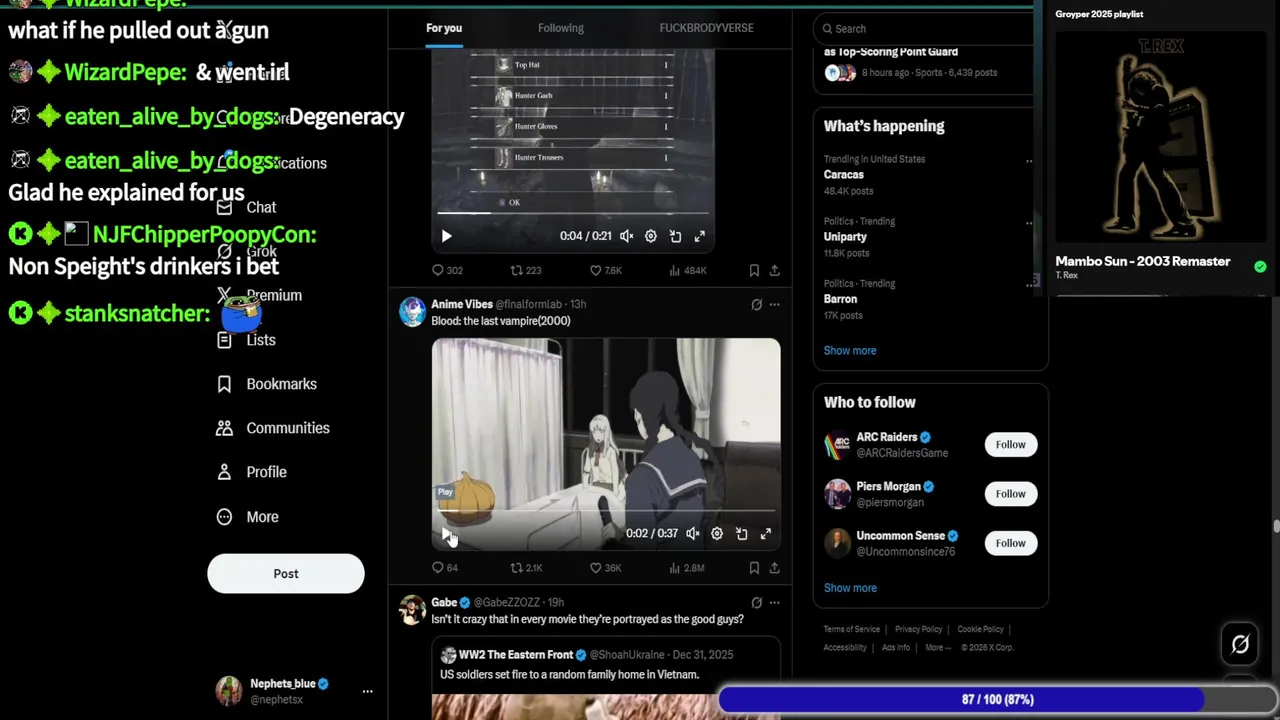
Task: Open options for Caracas trend
Action: 1028,160
